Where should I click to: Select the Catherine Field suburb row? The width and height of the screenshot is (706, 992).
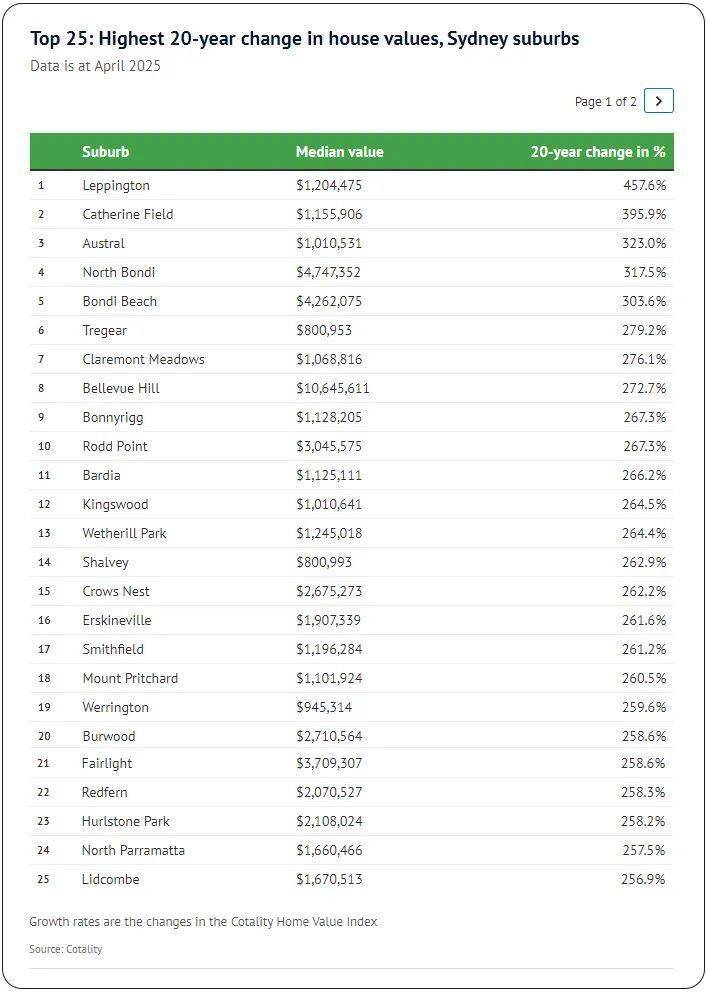coord(127,214)
